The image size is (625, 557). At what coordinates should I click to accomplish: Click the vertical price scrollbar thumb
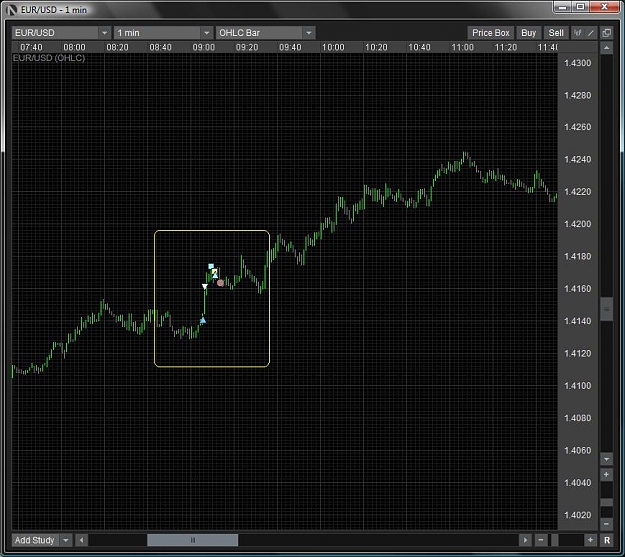pos(606,309)
